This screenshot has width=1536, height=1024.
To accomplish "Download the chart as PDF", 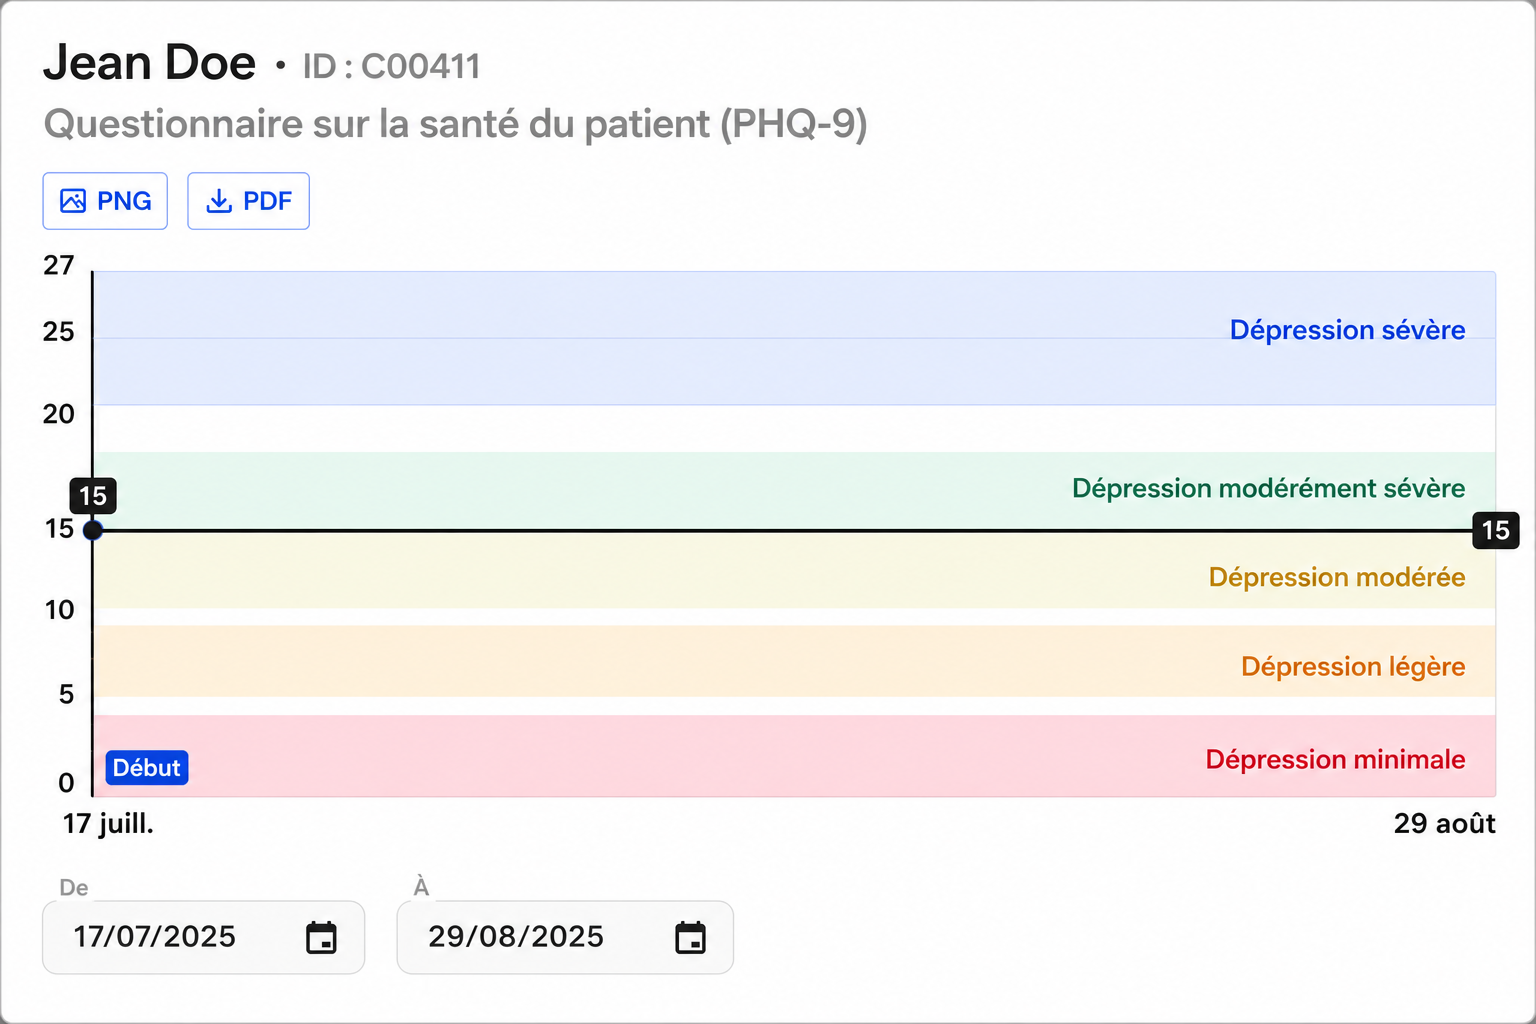I will (x=248, y=201).
